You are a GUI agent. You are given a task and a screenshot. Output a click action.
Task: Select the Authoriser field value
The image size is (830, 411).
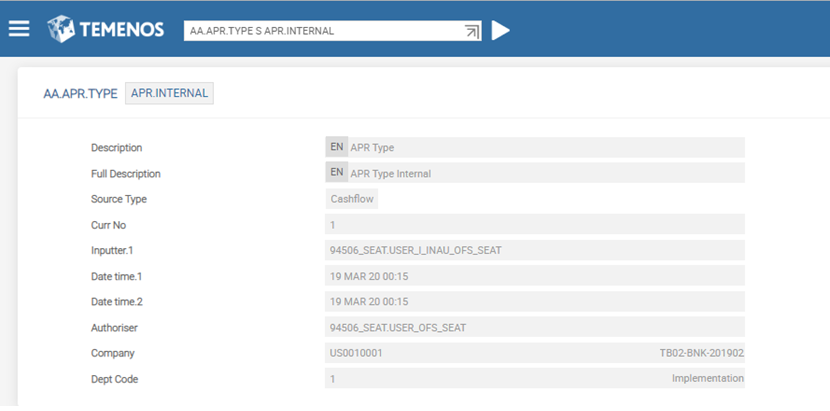tap(398, 327)
